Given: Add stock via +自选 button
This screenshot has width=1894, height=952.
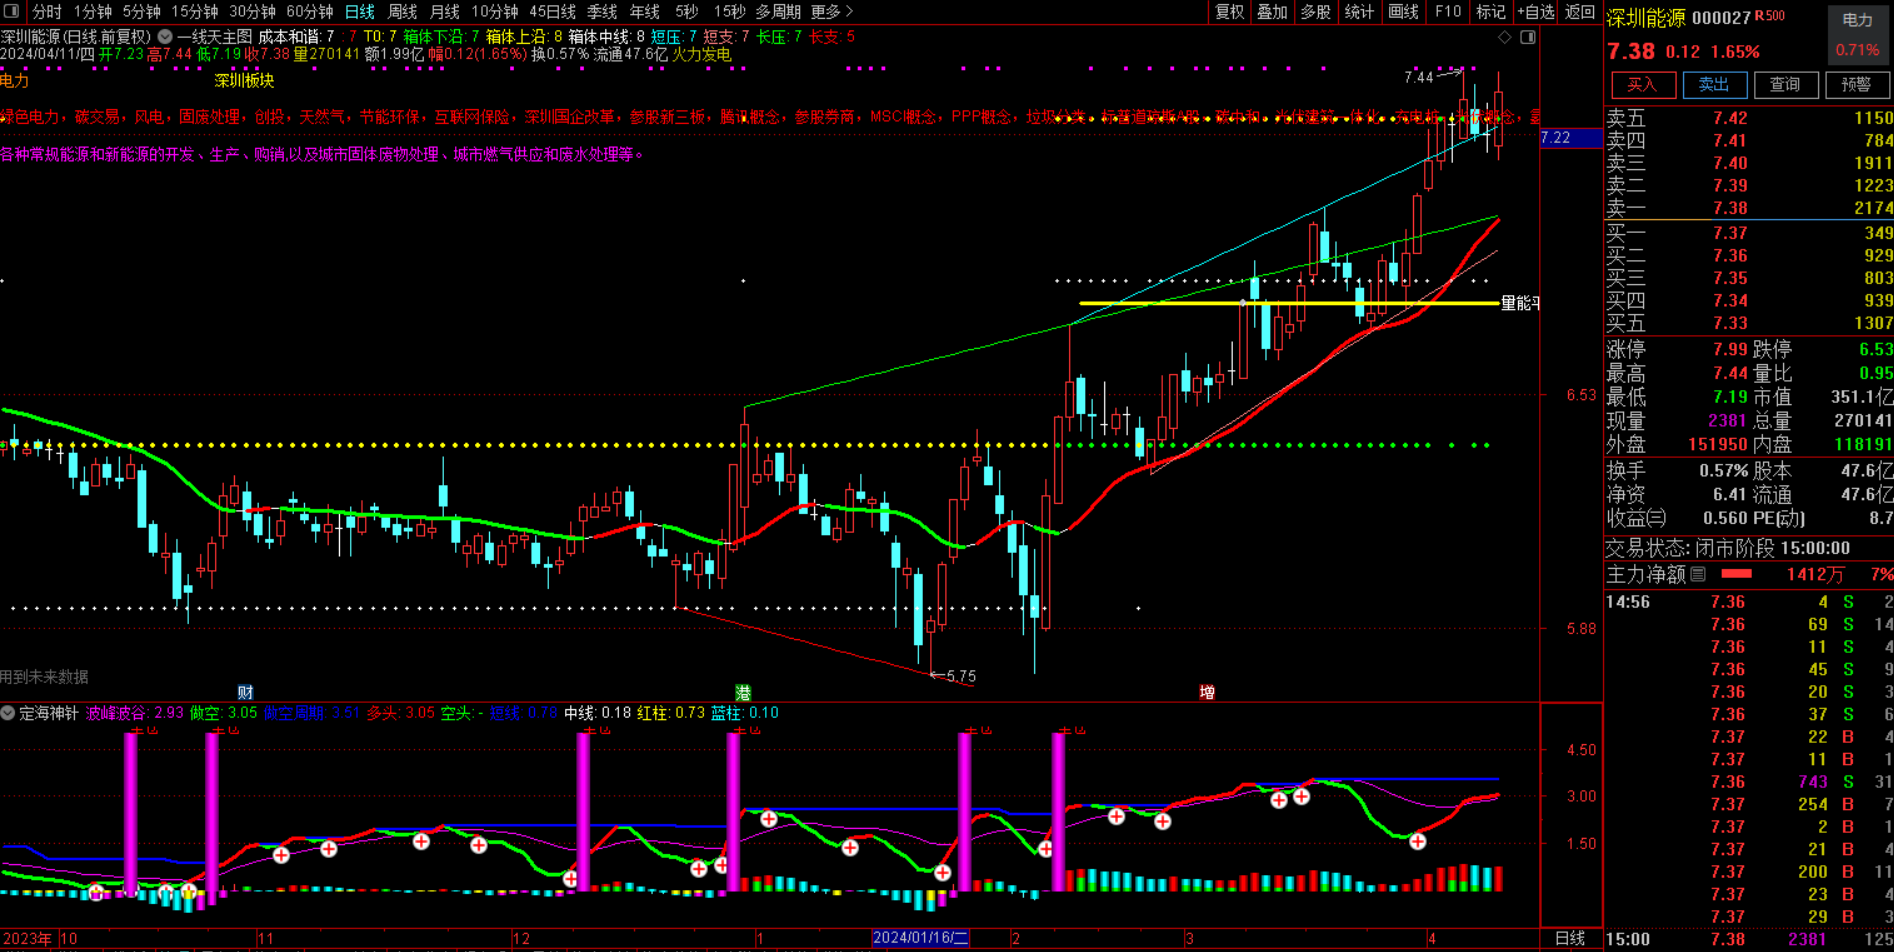Looking at the screenshot, I should pos(1535,11).
